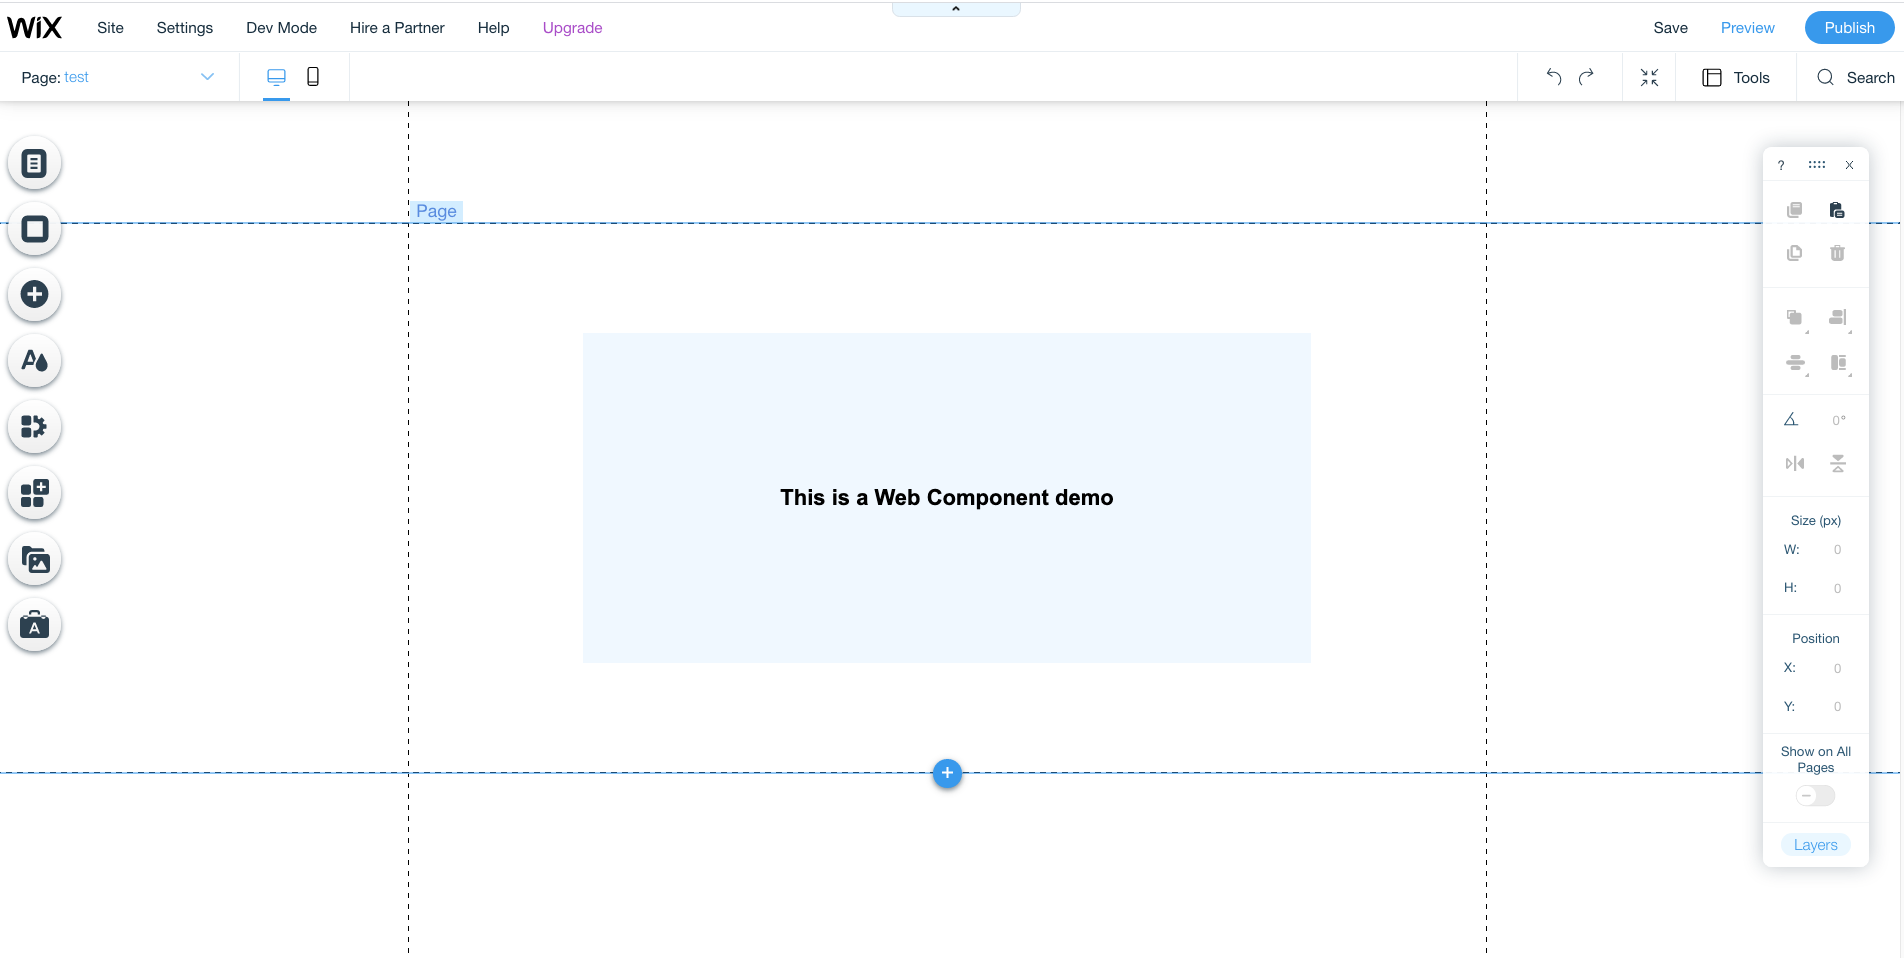Open the Media images icon in sidebar
Image resolution: width=1904 pixels, height=958 pixels.
pos(35,560)
